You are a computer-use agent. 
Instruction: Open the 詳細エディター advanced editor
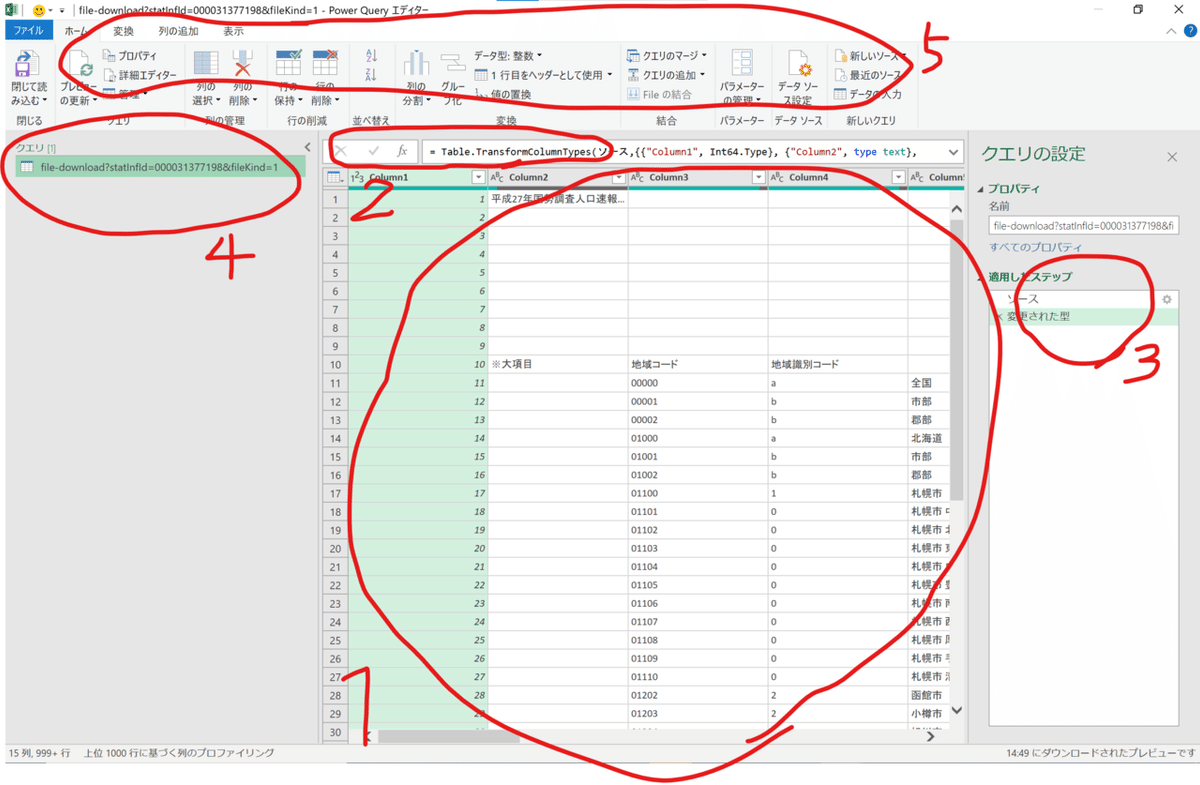[140, 75]
